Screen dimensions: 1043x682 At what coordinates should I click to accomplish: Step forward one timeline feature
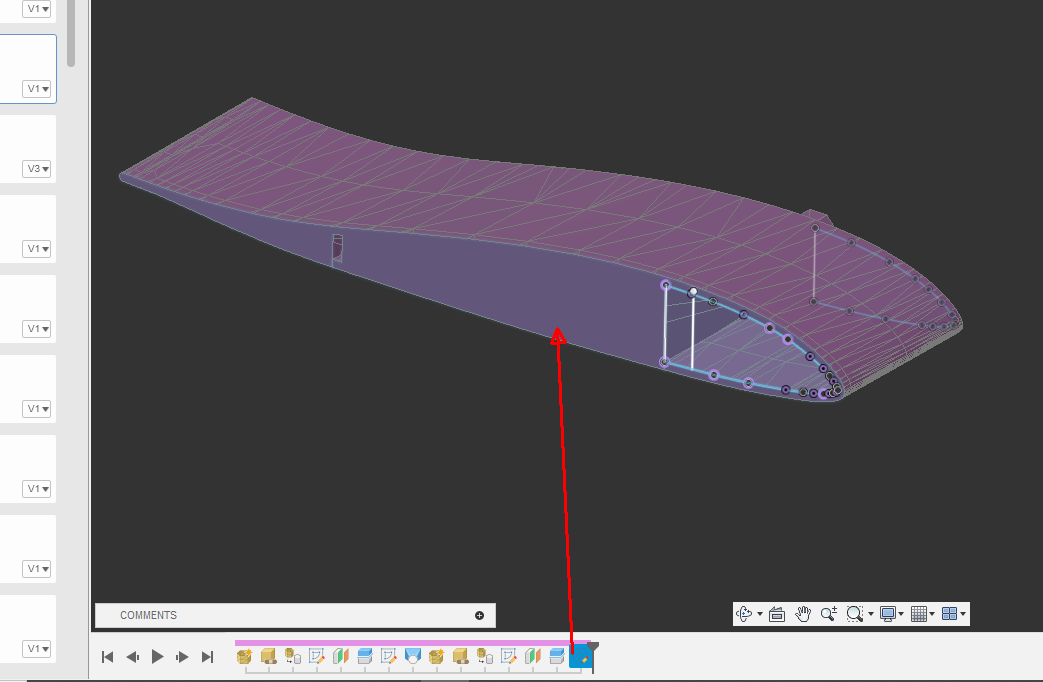[x=182, y=657]
